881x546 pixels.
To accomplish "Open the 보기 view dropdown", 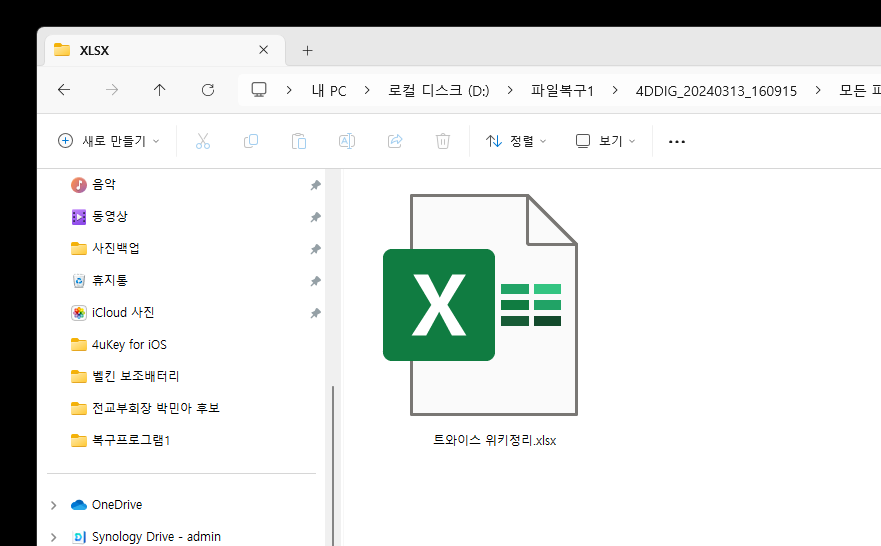I will (x=606, y=141).
